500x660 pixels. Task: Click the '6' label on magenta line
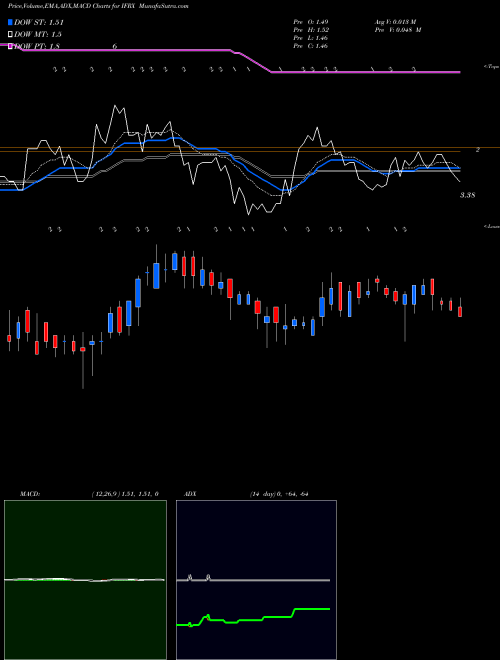pyautogui.click(x=114, y=46)
